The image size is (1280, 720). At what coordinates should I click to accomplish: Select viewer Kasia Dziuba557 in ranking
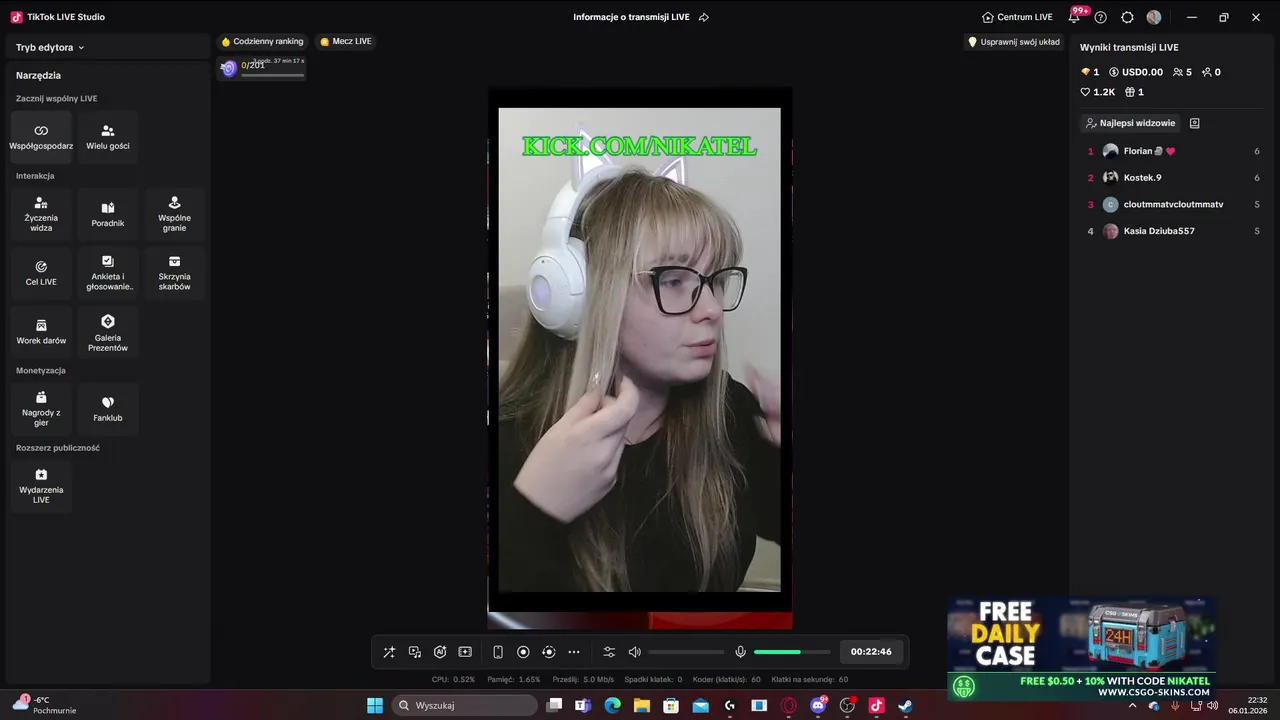coord(1174,231)
